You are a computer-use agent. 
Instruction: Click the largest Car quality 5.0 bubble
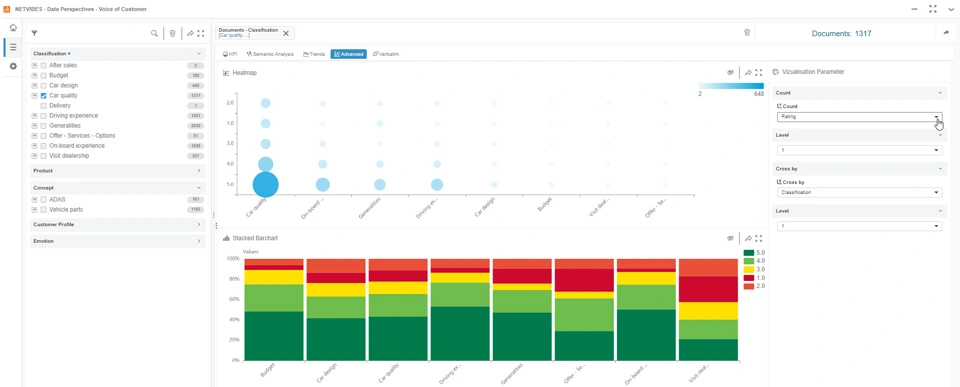265,184
